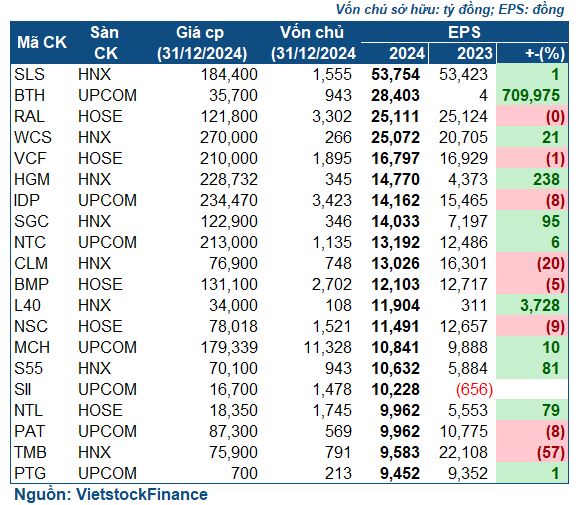
Task: Click the MCH equity value 11,328
Action: 327,347
